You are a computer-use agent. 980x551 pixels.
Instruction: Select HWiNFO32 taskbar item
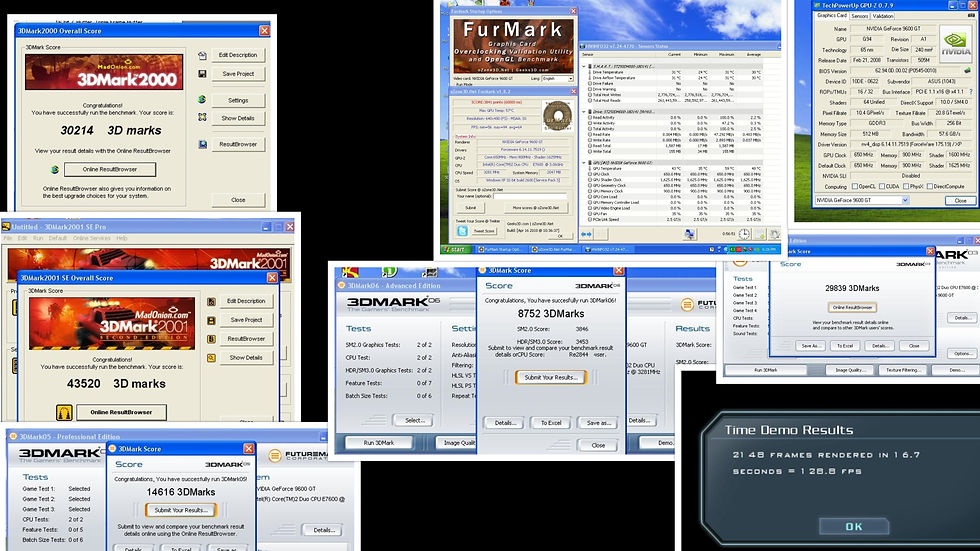tap(609, 249)
